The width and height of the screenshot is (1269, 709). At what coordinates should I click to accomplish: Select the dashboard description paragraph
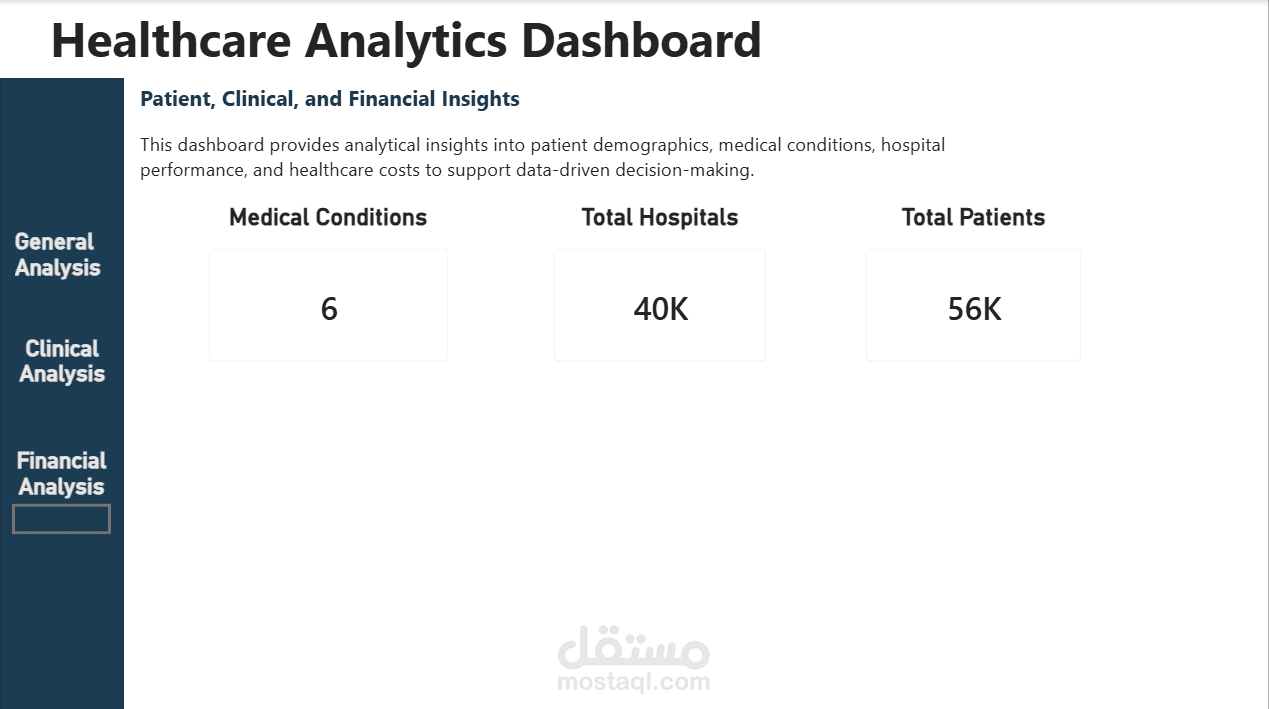543,157
